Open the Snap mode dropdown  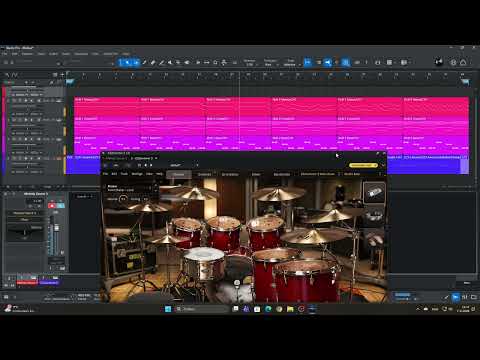291,63
